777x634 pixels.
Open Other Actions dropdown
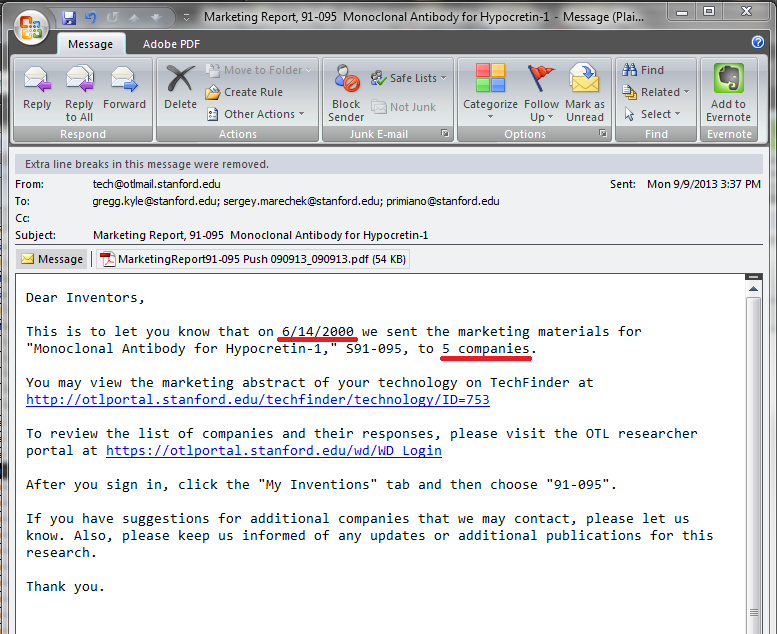click(260, 114)
